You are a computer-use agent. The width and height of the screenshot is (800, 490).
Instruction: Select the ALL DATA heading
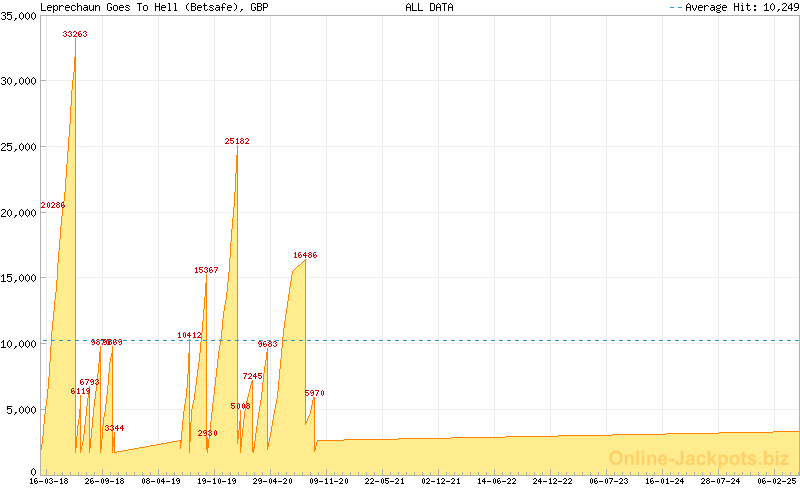429,7
